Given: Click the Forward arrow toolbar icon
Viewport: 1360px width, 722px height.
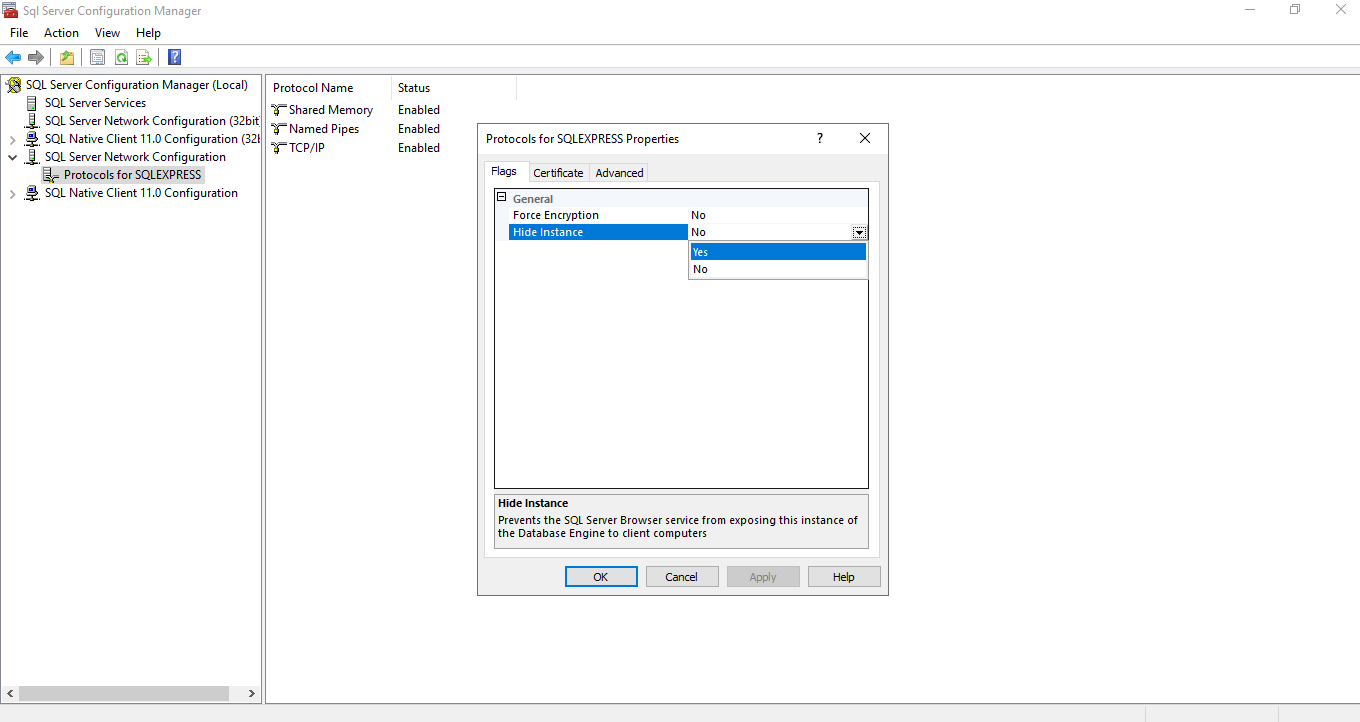Looking at the screenshot, I should pyautogui.click(x=36, y=57).
